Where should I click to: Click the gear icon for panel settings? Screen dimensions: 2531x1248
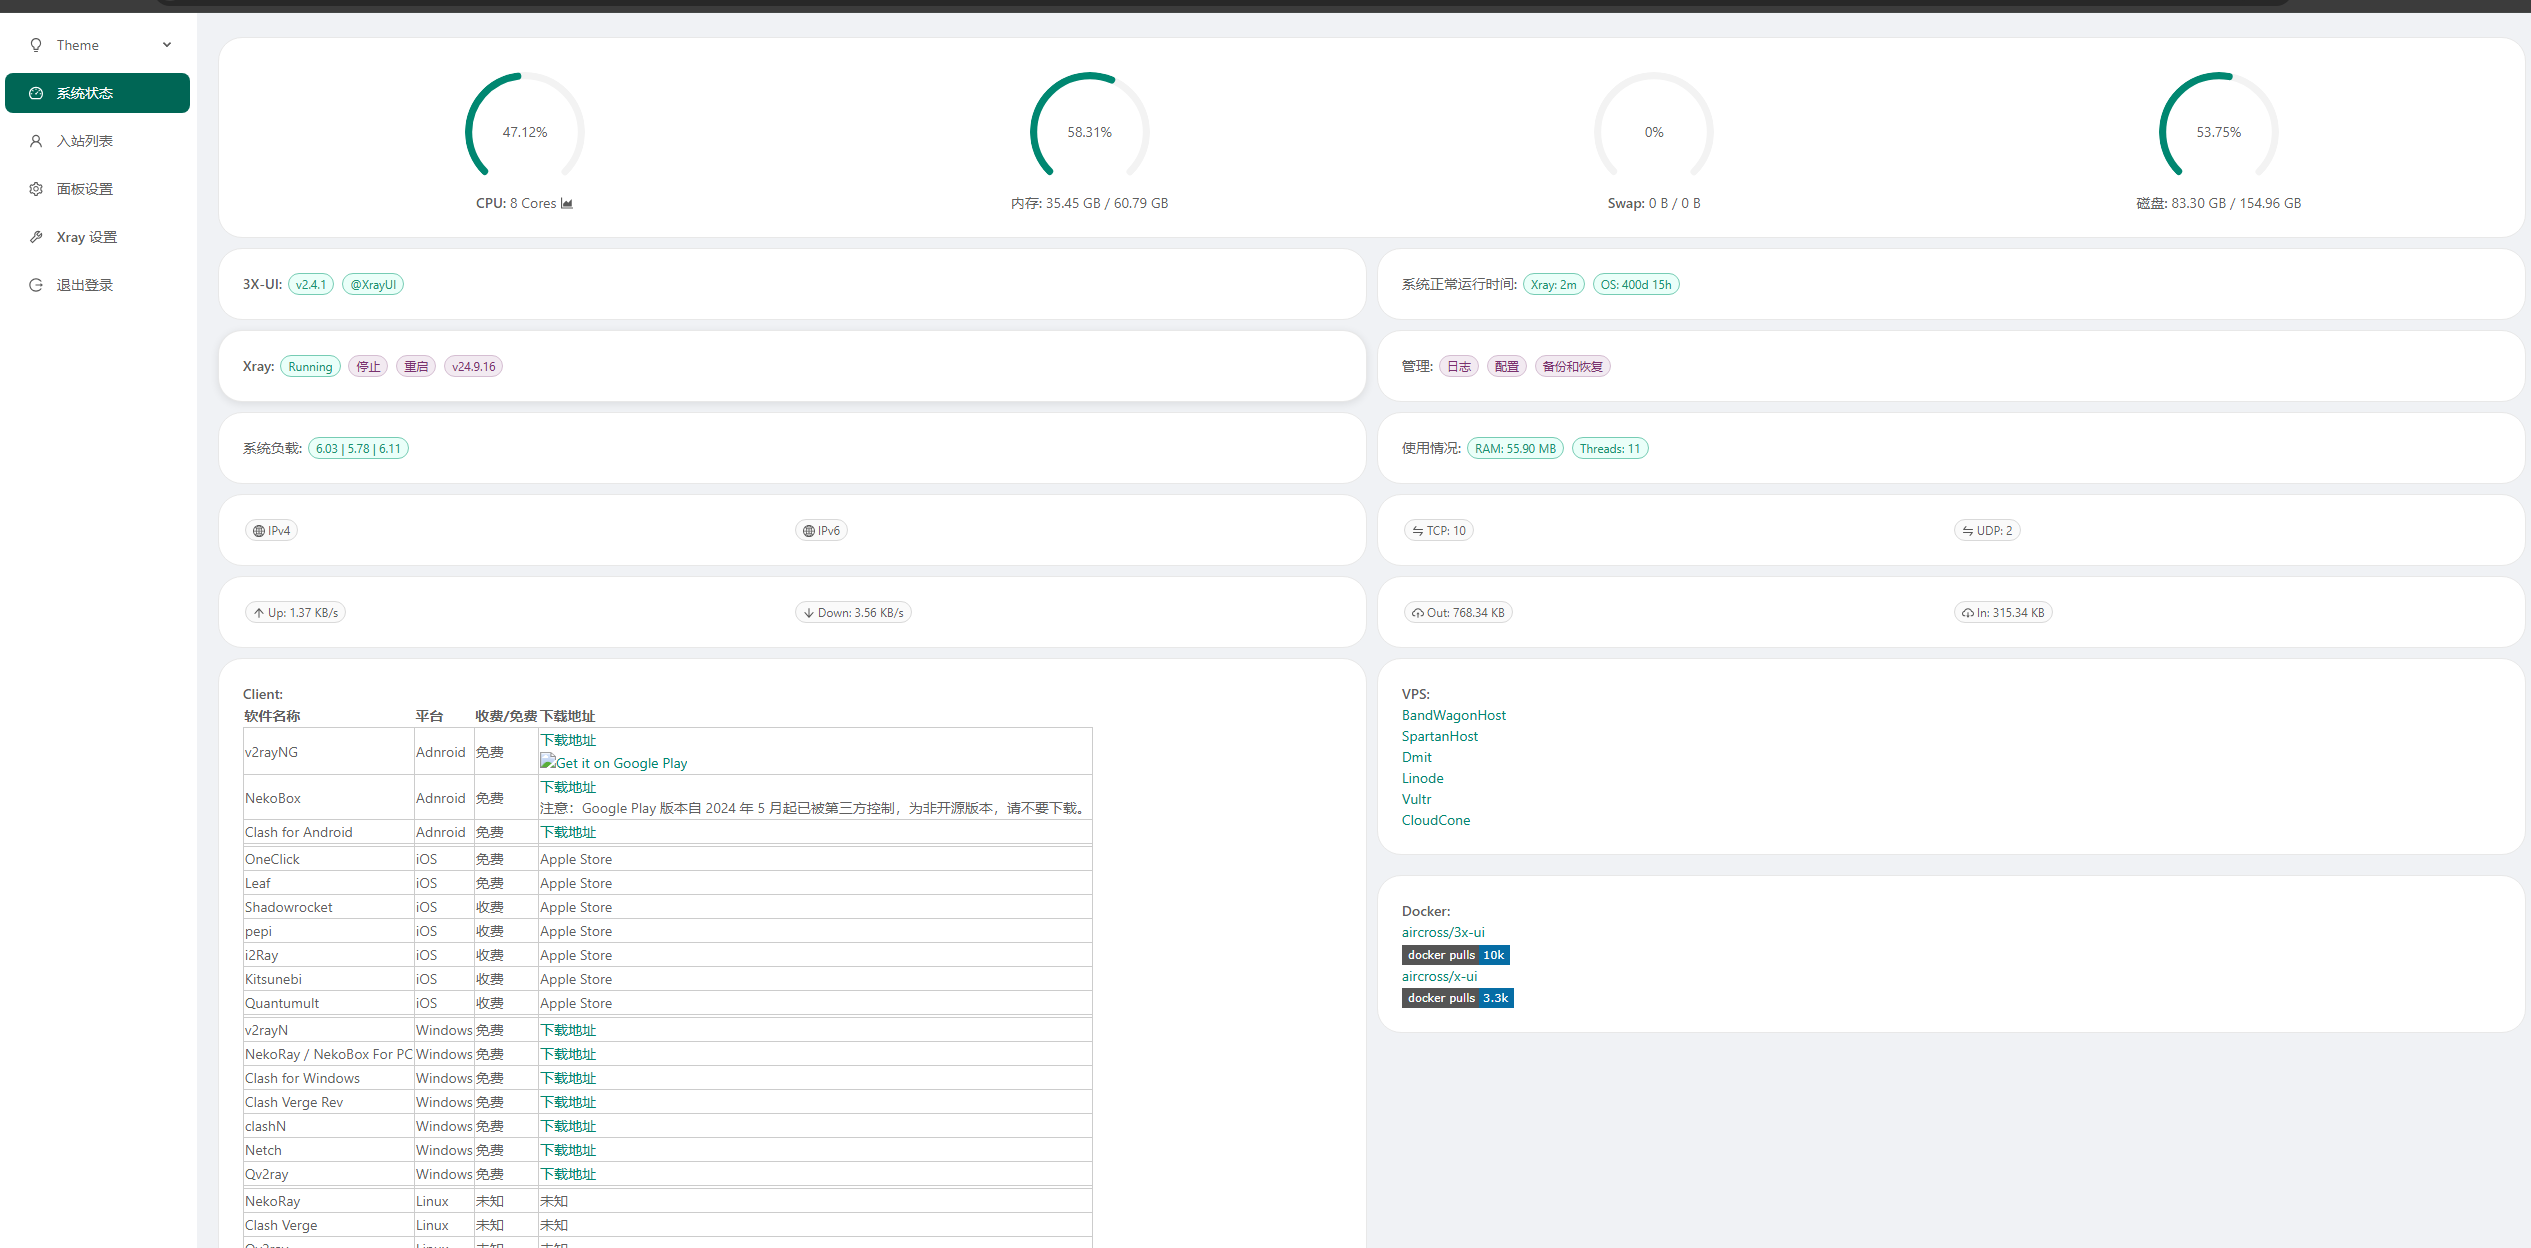[36, 189]
